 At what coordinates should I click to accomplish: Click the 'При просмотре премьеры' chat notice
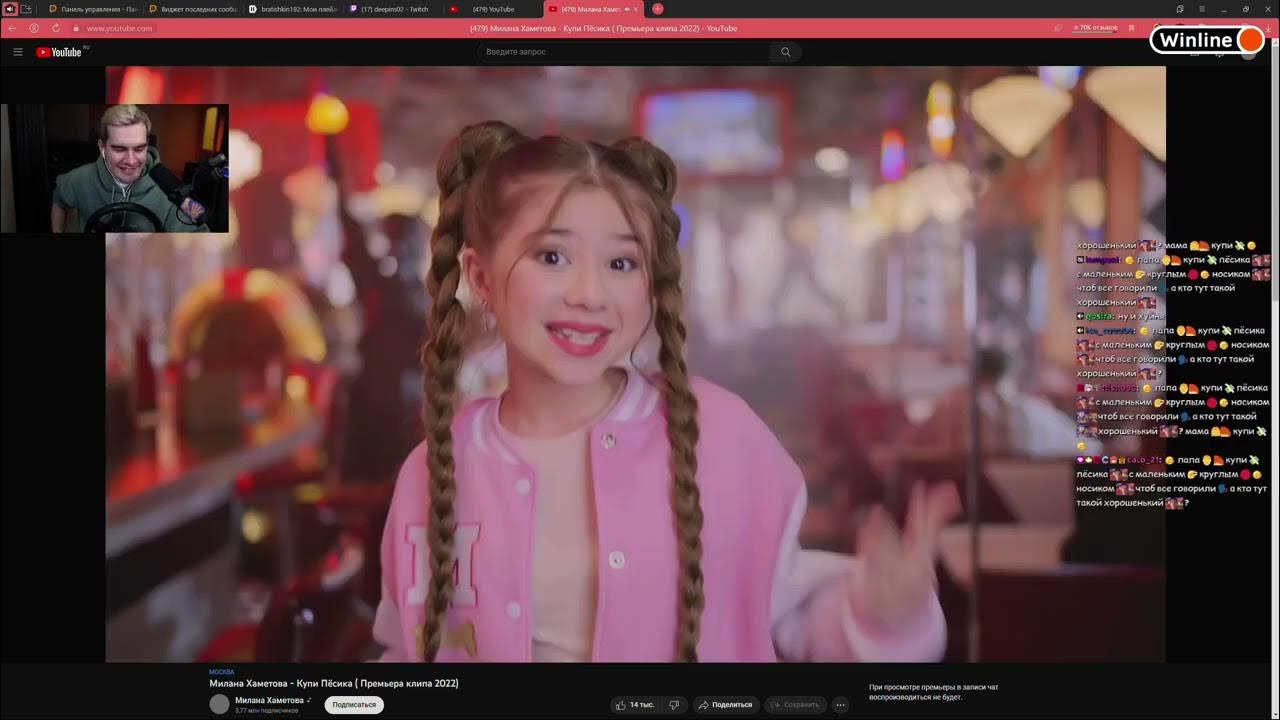tap(934, 692)
